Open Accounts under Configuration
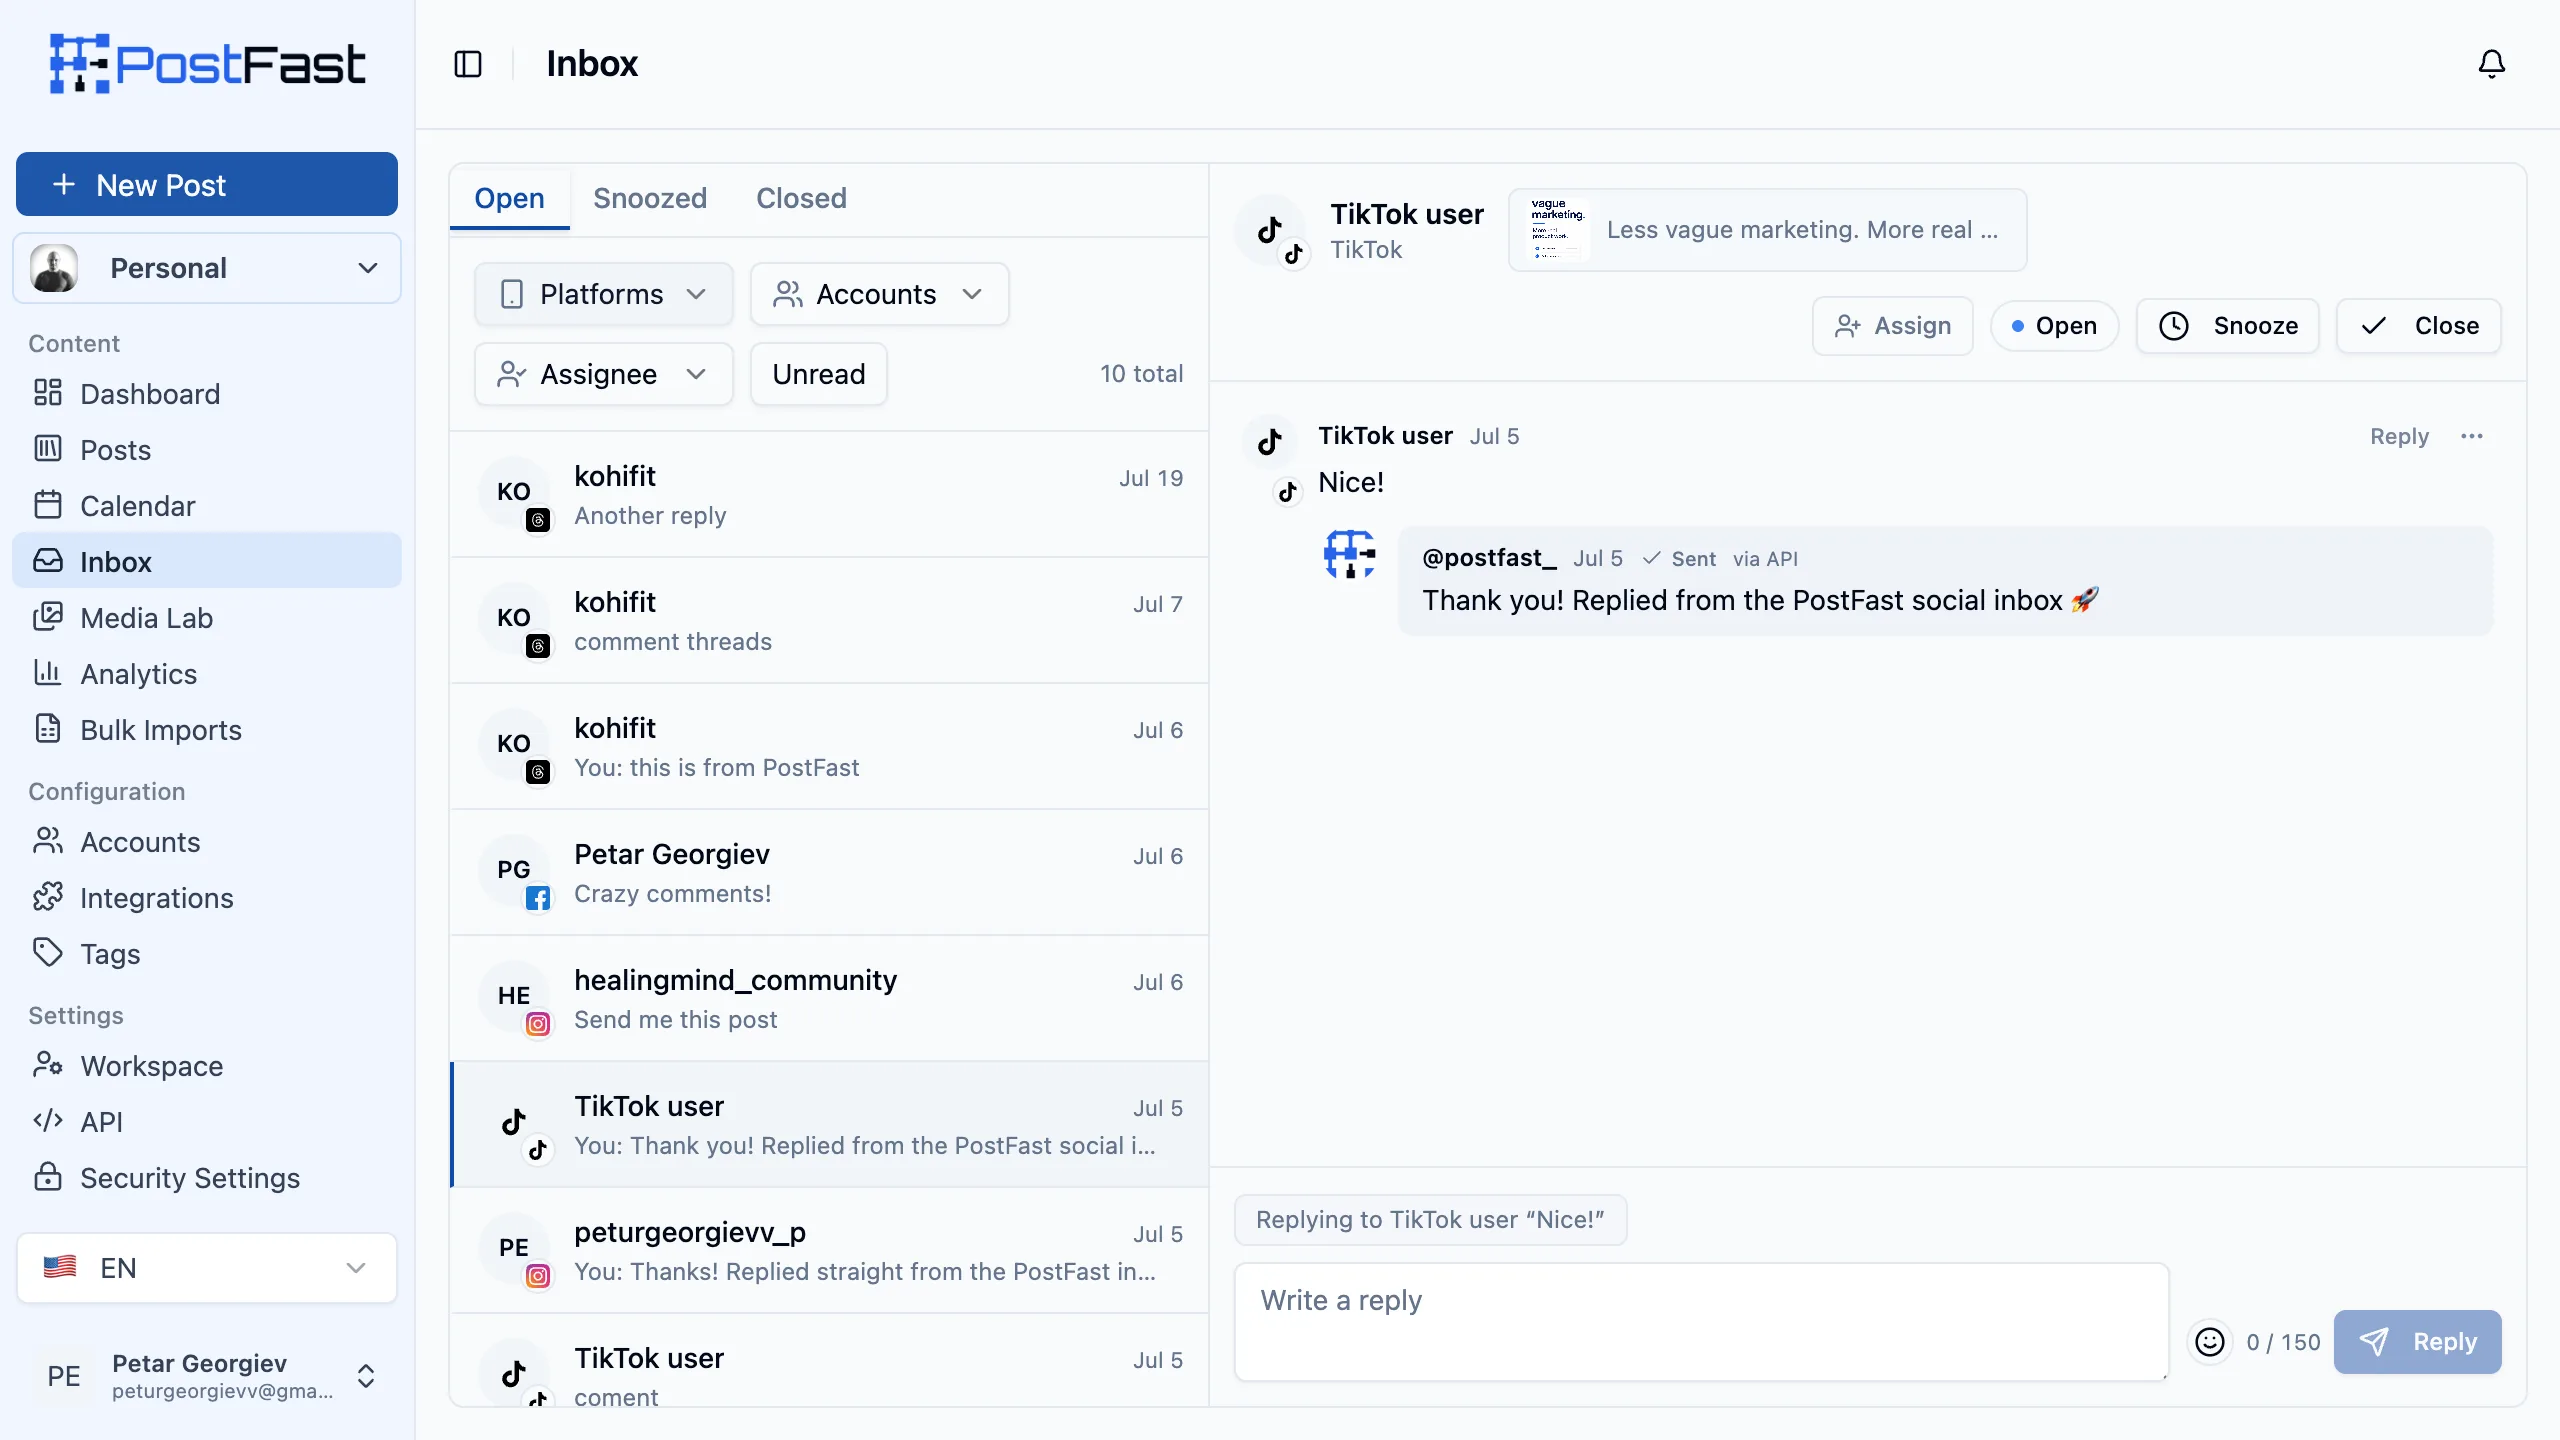Viewport: 2560px width, 1440px height. [x=207, y=842]
